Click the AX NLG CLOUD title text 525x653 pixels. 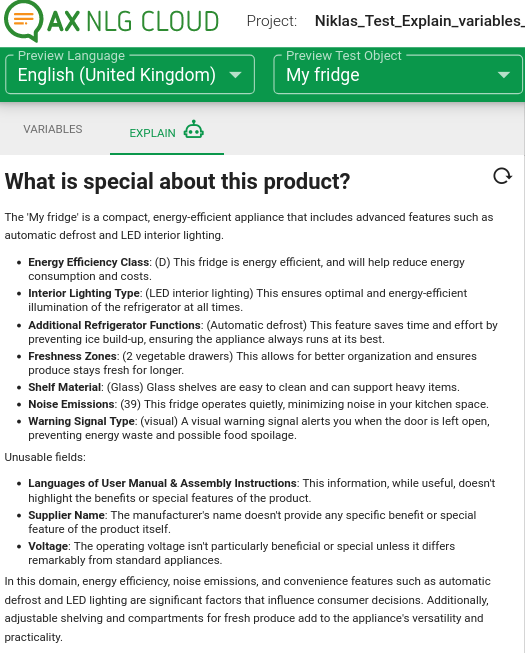(x=133, y=21)
